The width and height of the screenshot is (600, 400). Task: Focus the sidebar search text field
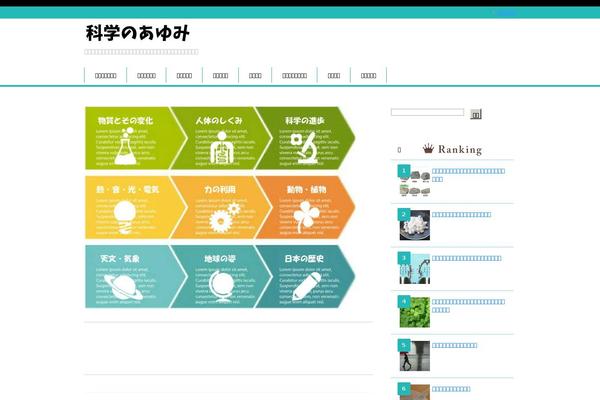427,112
